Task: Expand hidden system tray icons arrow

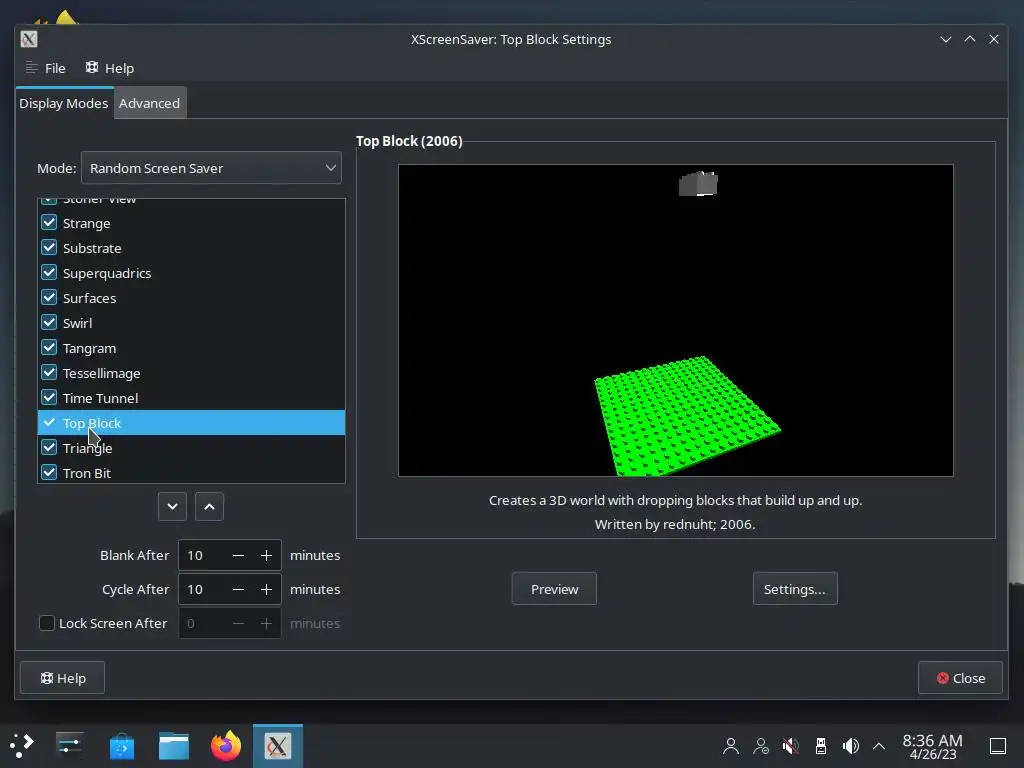Action: [879, 746]
